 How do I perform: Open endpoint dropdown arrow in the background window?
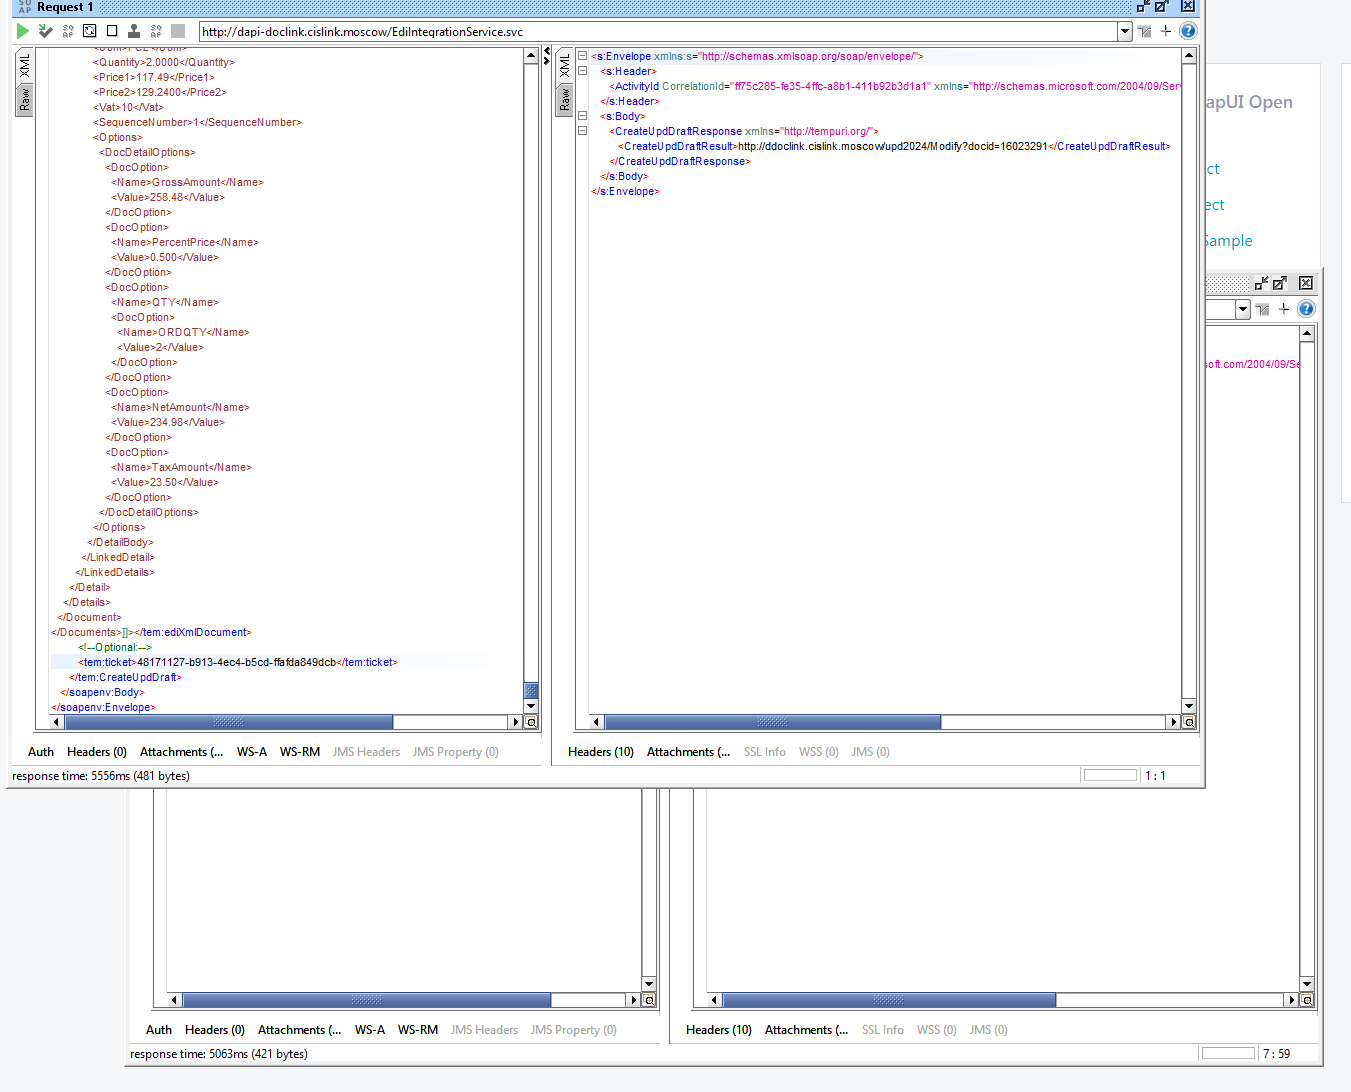click(x=1243, y=309)
